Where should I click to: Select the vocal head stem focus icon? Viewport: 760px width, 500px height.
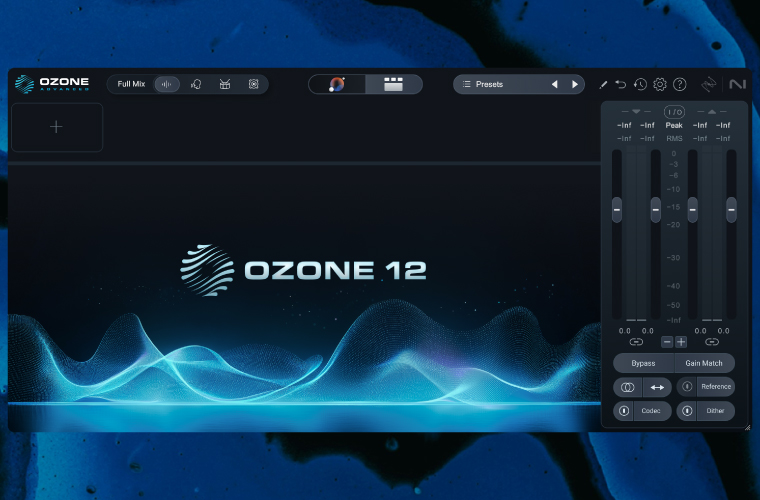[197, 84]
